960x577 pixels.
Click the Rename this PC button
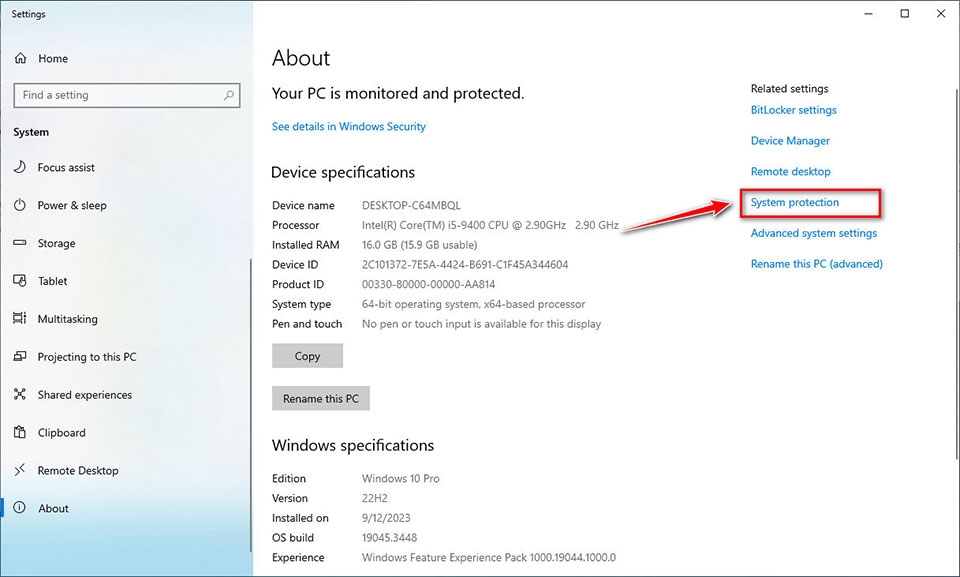click(321, 398)
